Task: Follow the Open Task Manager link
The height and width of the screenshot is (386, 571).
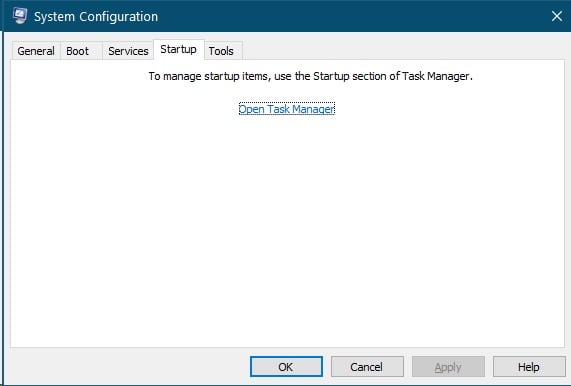Action: [287, 109]
